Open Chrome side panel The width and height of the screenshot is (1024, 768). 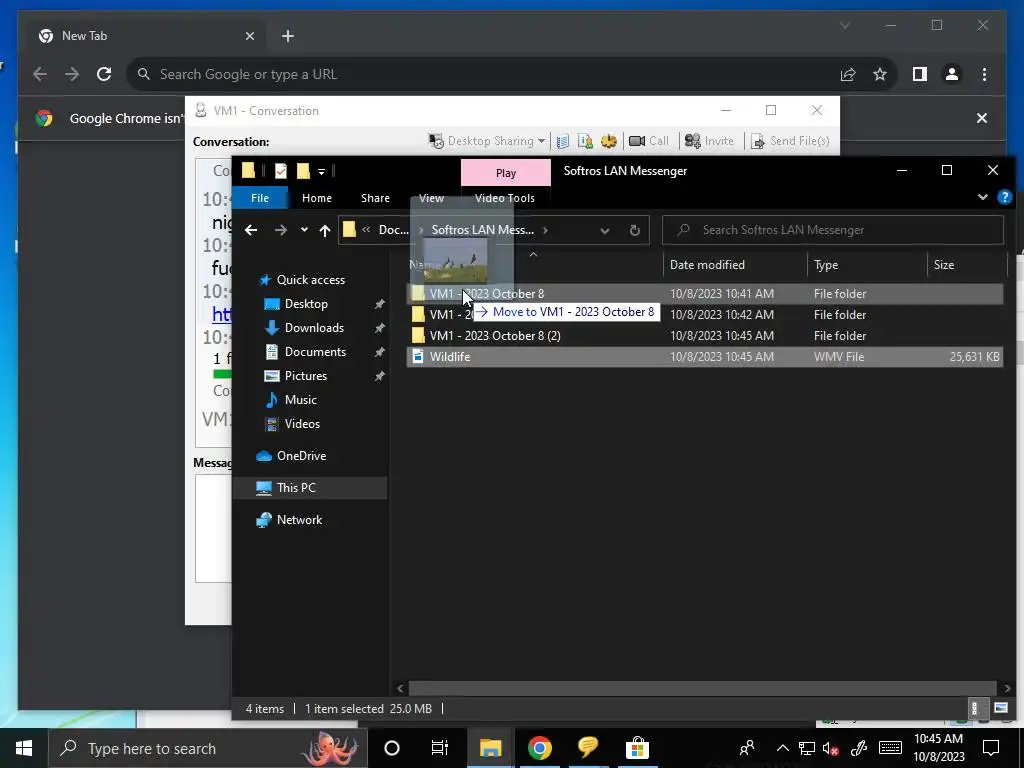pyautogui.click(x=920, y=74)
